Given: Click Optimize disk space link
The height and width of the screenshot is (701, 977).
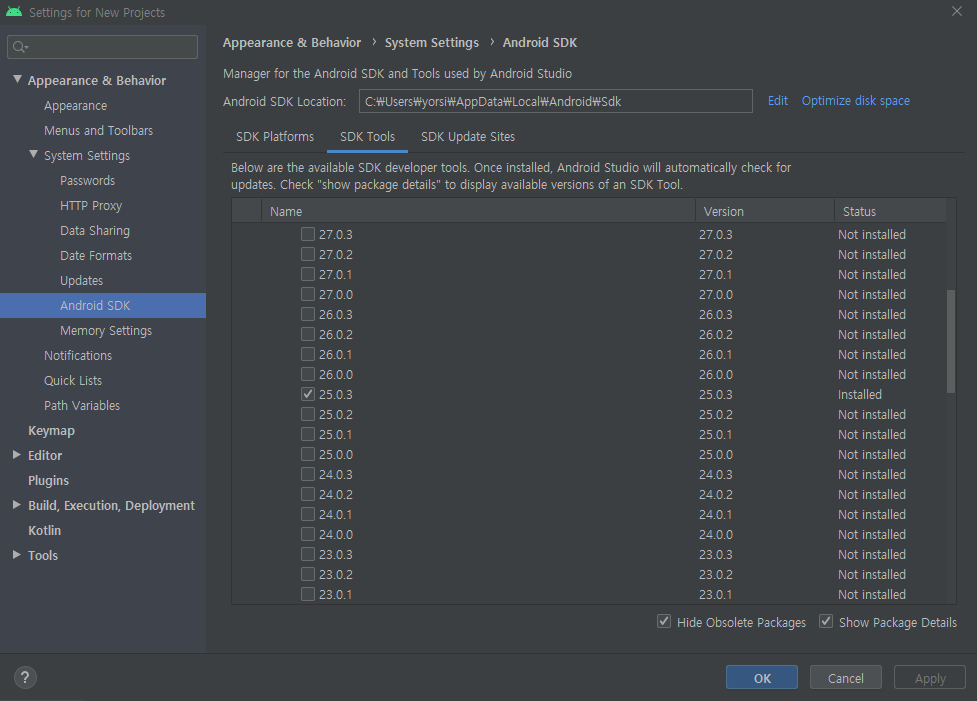Looking at the screenshot, I should click(x=855, y=101).
